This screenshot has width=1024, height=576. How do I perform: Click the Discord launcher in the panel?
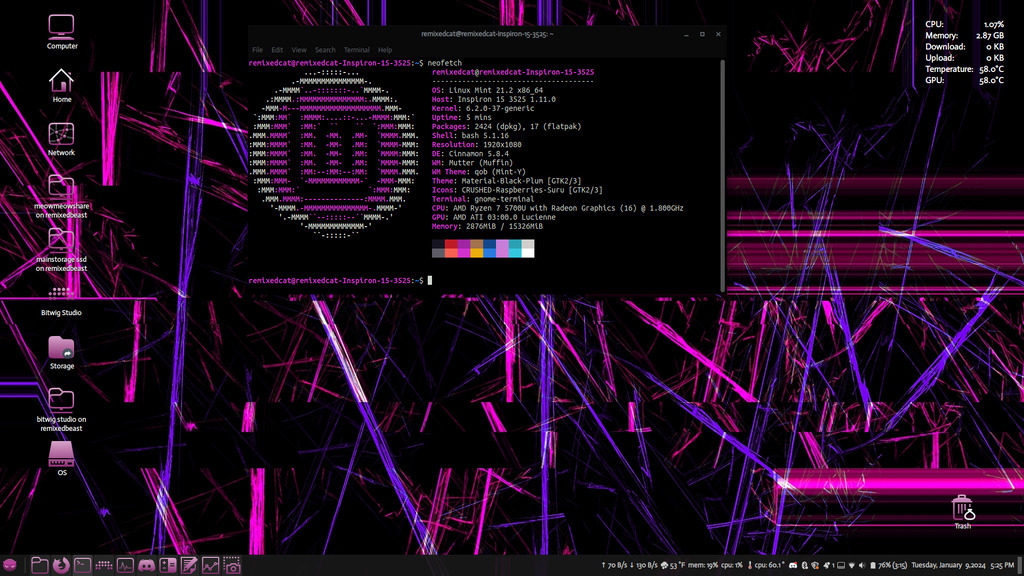point(147,566)
